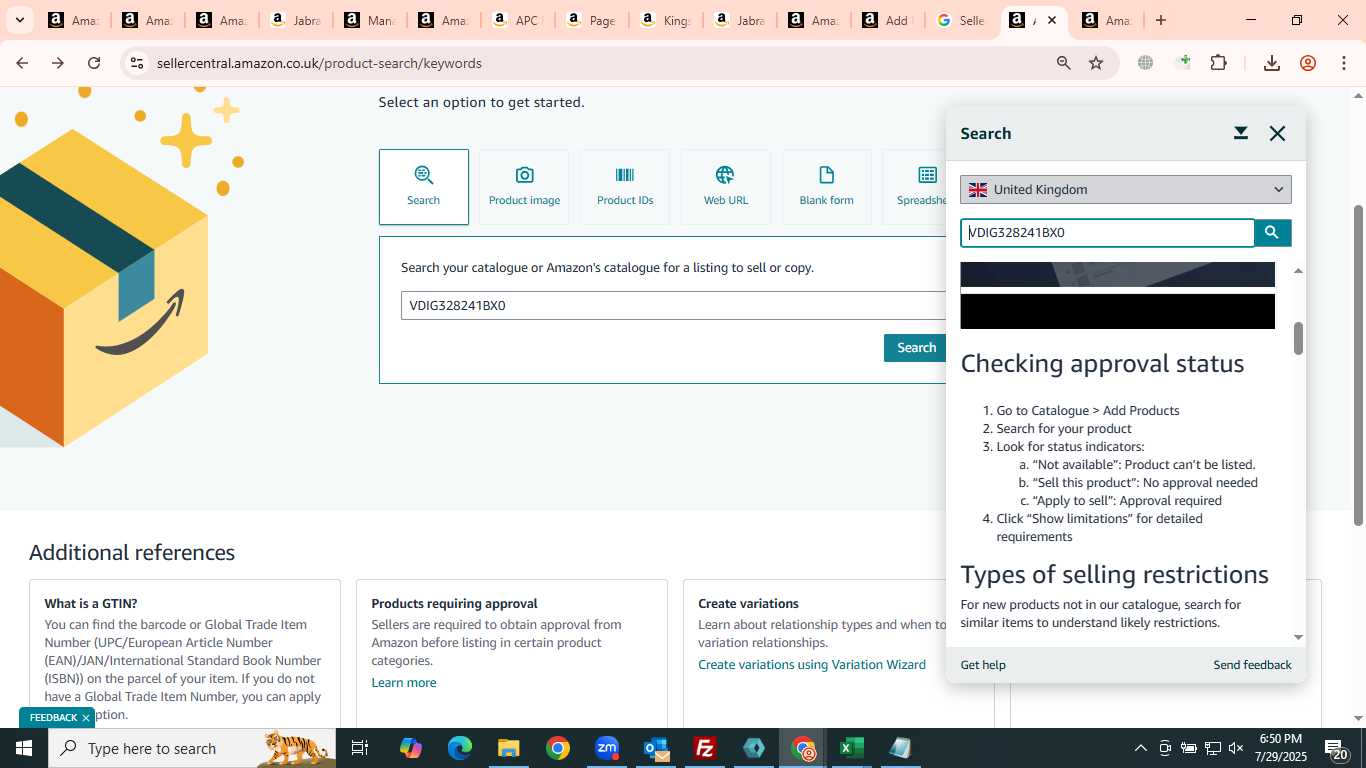Image resolution: width=1366 pixels, height=768 pixels.
Task: Open the Chrome three-dot menu
Action: [1344, 63]
